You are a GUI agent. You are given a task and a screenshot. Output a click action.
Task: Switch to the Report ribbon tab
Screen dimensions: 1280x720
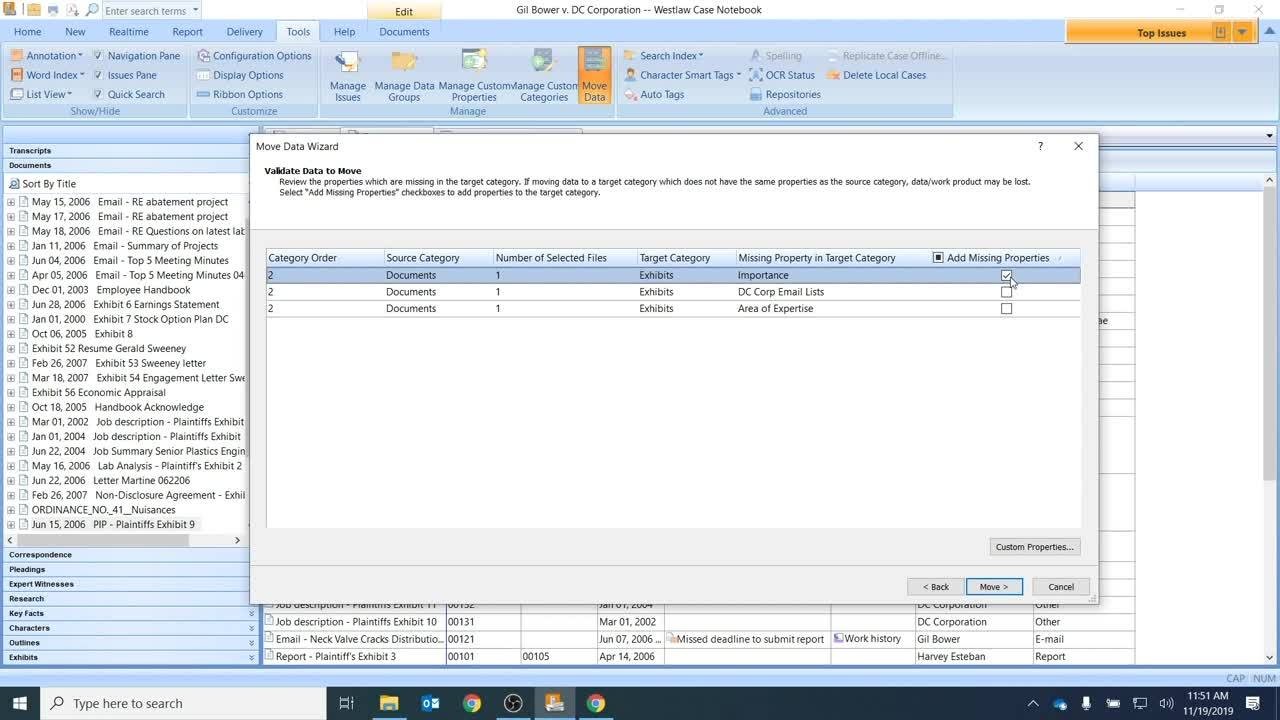tap(187, 32)
